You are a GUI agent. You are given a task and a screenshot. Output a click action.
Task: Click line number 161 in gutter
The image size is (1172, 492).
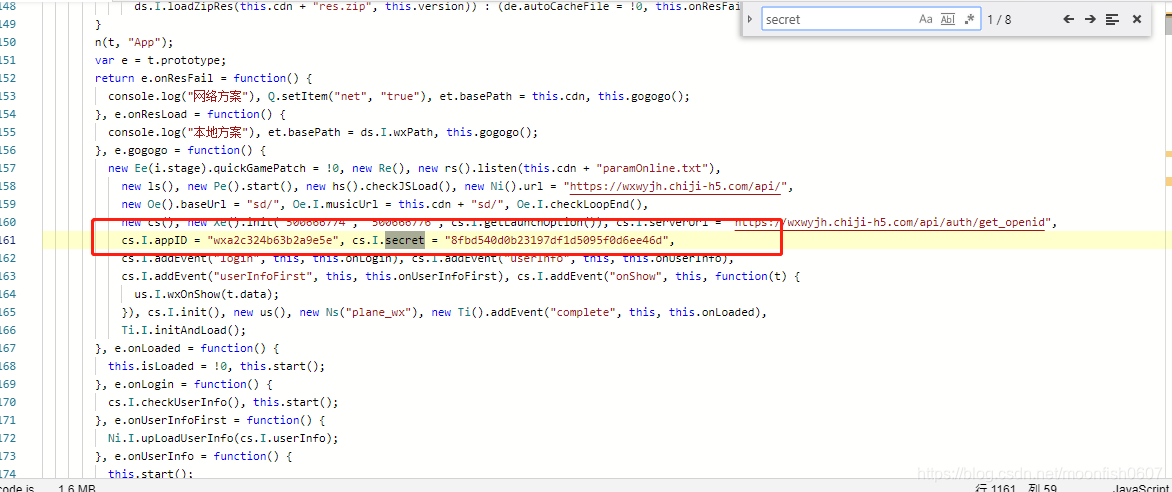coord(7,240)
